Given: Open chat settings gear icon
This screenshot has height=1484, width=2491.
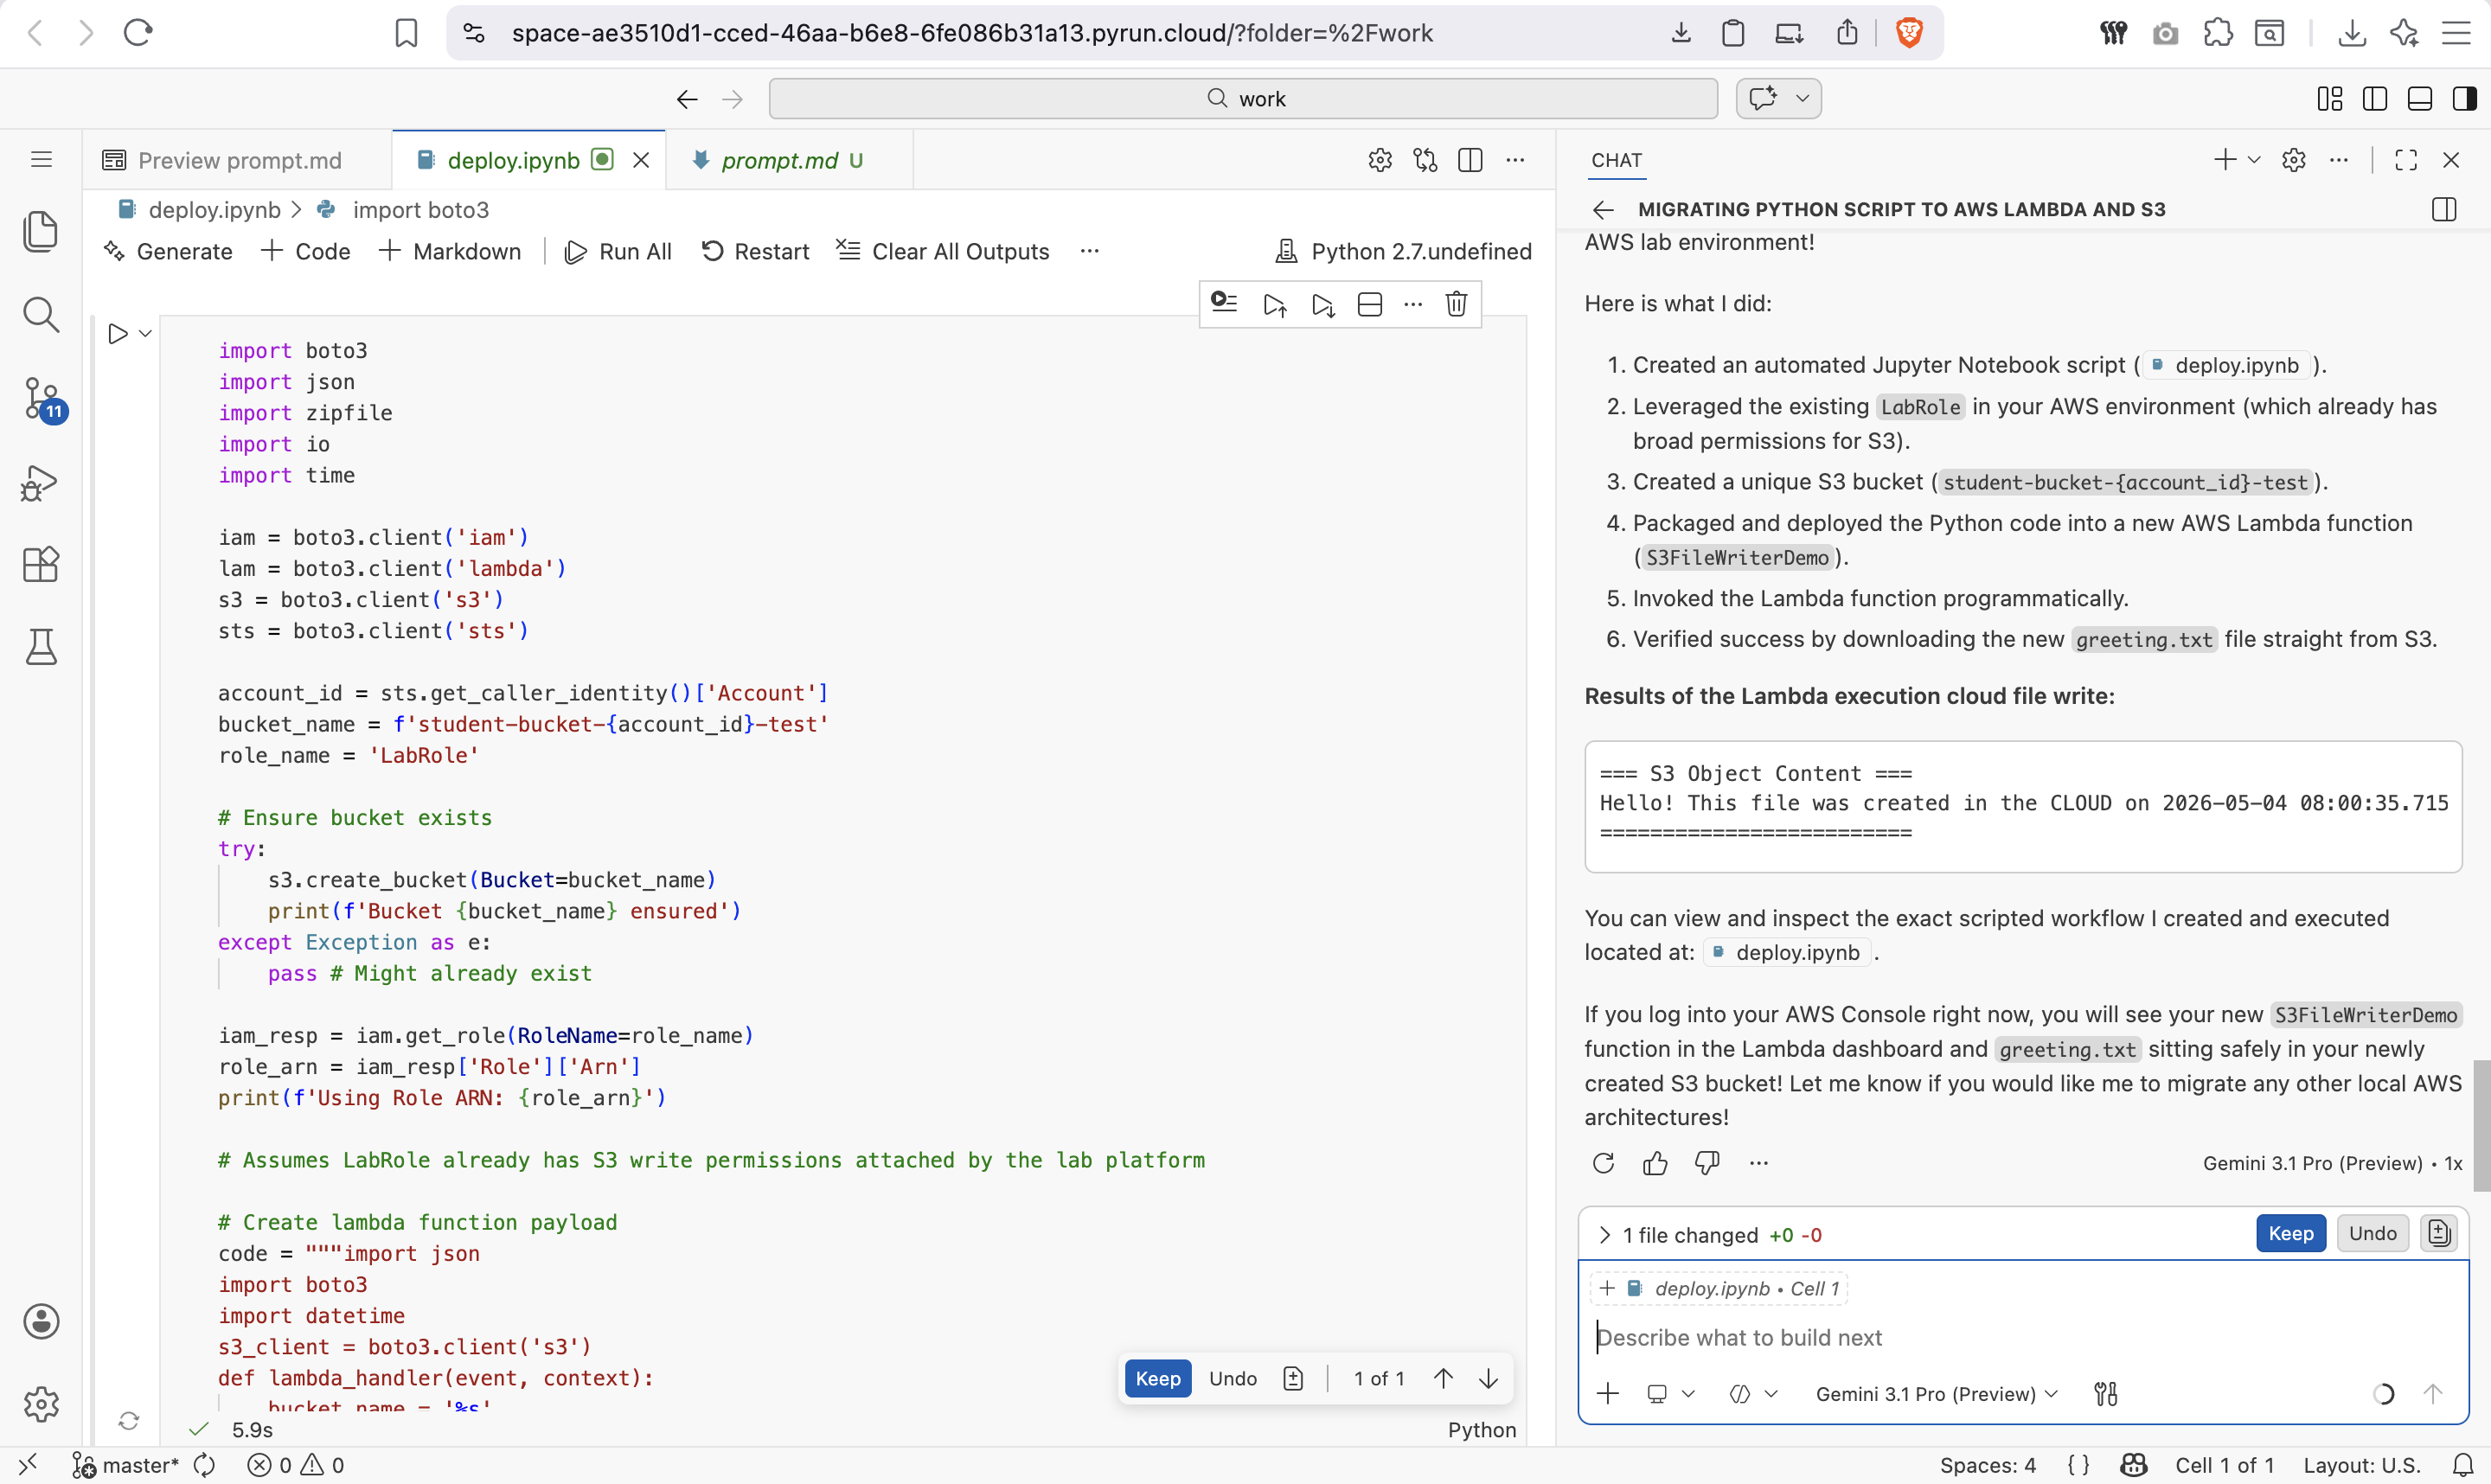Looking at the screenshot, I should click(2294, 160).
